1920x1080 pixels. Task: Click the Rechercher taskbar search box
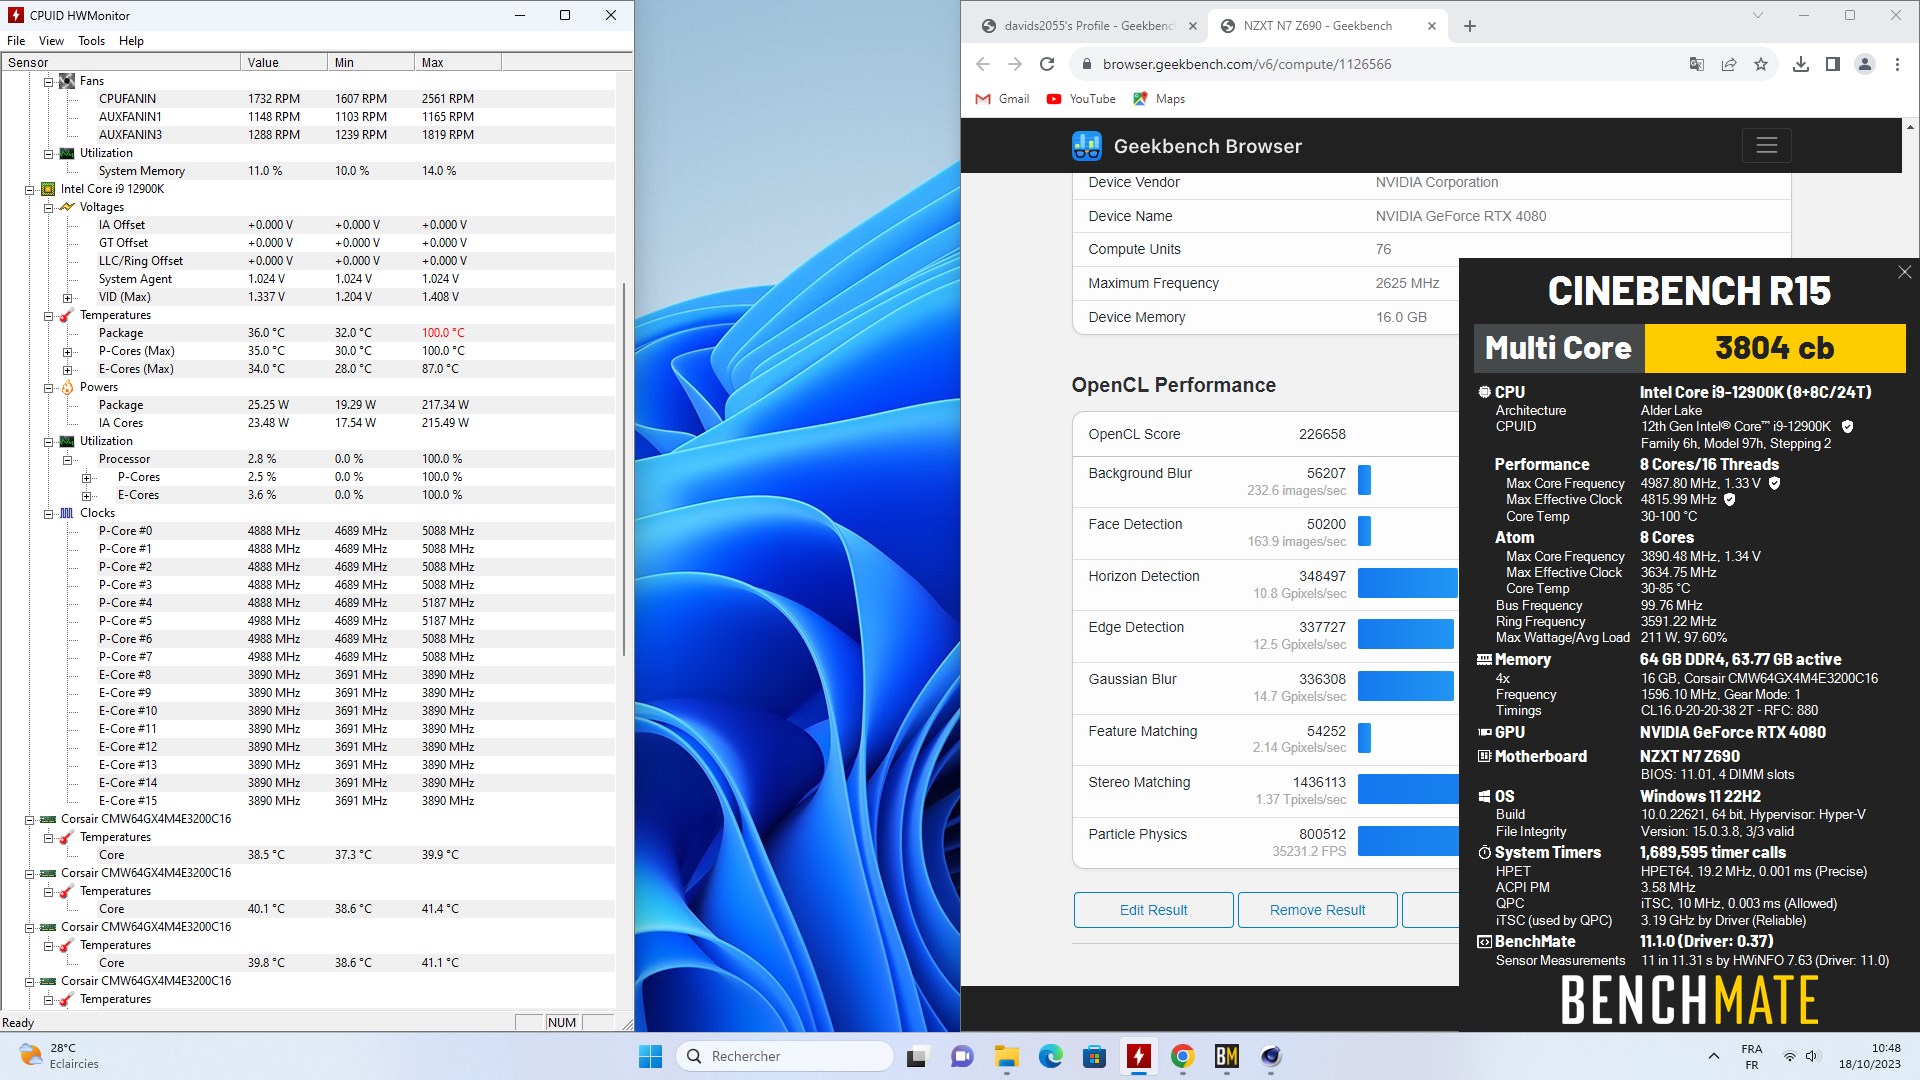pyautogui.click(x=785, y=1056)
